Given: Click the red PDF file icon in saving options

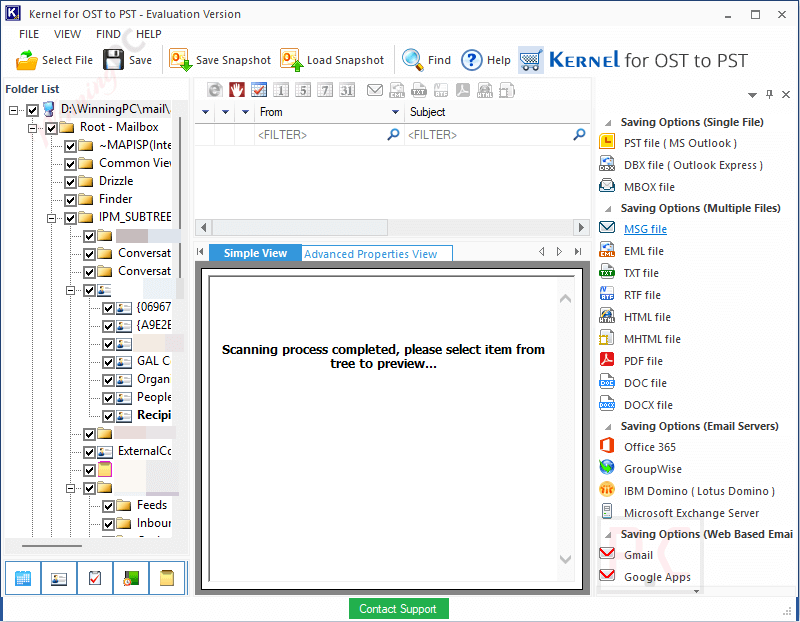Looking at the screenshot, I should [x=607, y=359].
